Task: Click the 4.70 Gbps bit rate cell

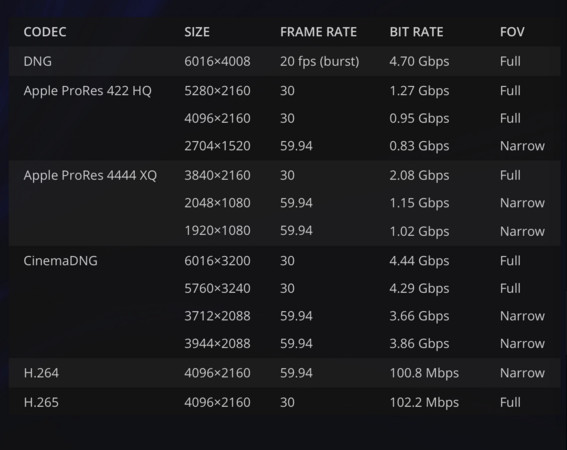Action: pyautogui.click(x=419, y=62)
